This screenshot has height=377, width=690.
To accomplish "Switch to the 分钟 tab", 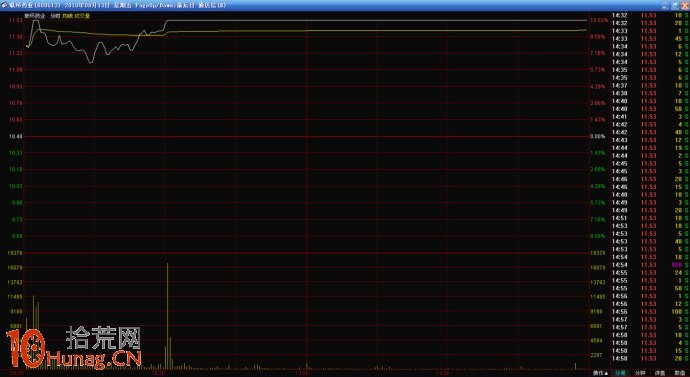I will [640, 373].
